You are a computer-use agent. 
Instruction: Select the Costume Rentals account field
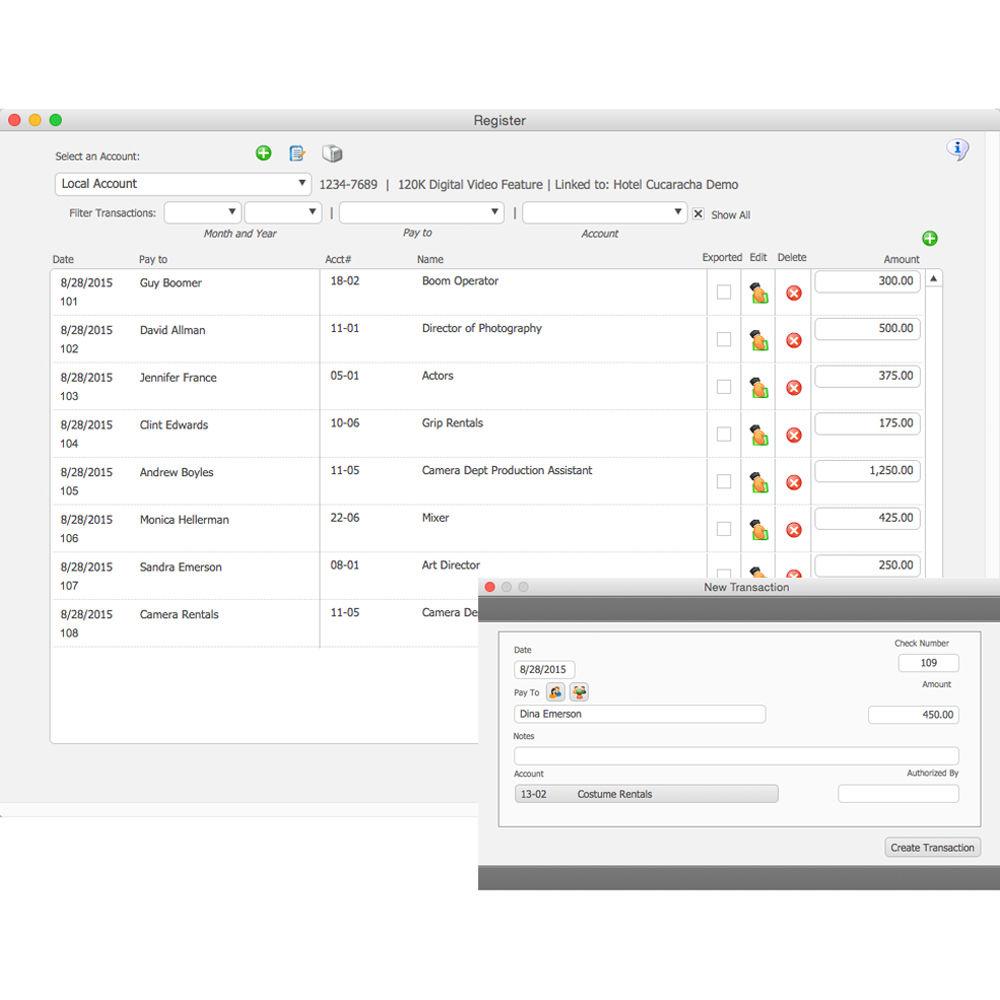(x=645, y=793)
